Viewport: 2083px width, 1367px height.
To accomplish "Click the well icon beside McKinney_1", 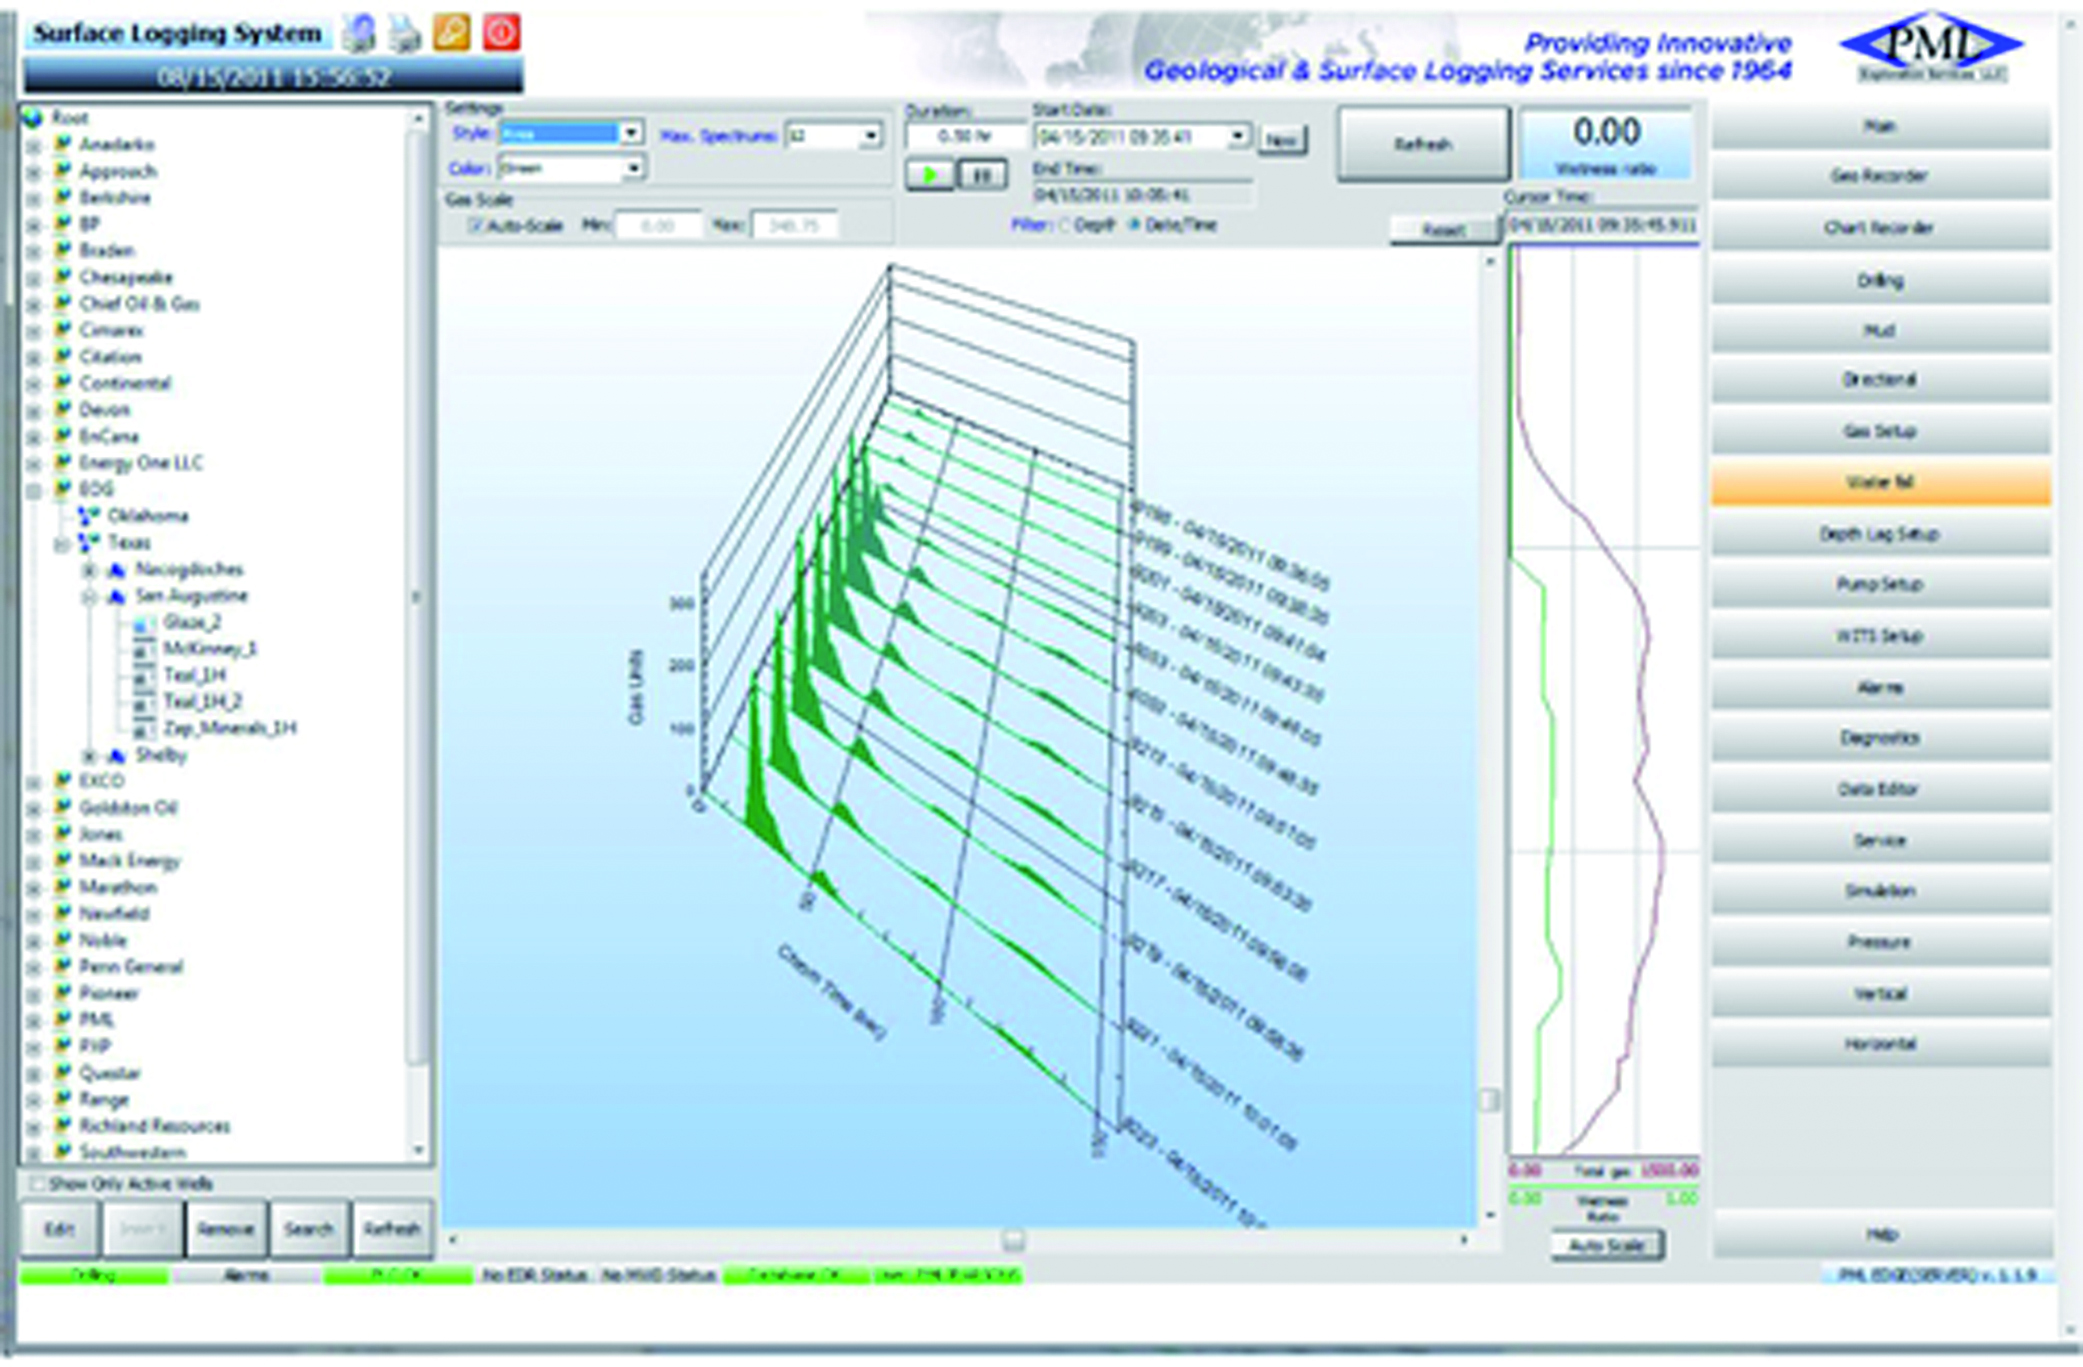I will pyautogui.click(x=144, y=649).
